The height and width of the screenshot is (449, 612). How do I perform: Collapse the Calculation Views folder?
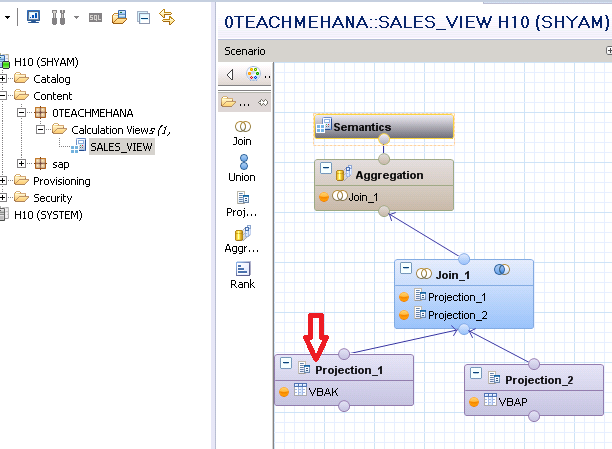[40, 129]
